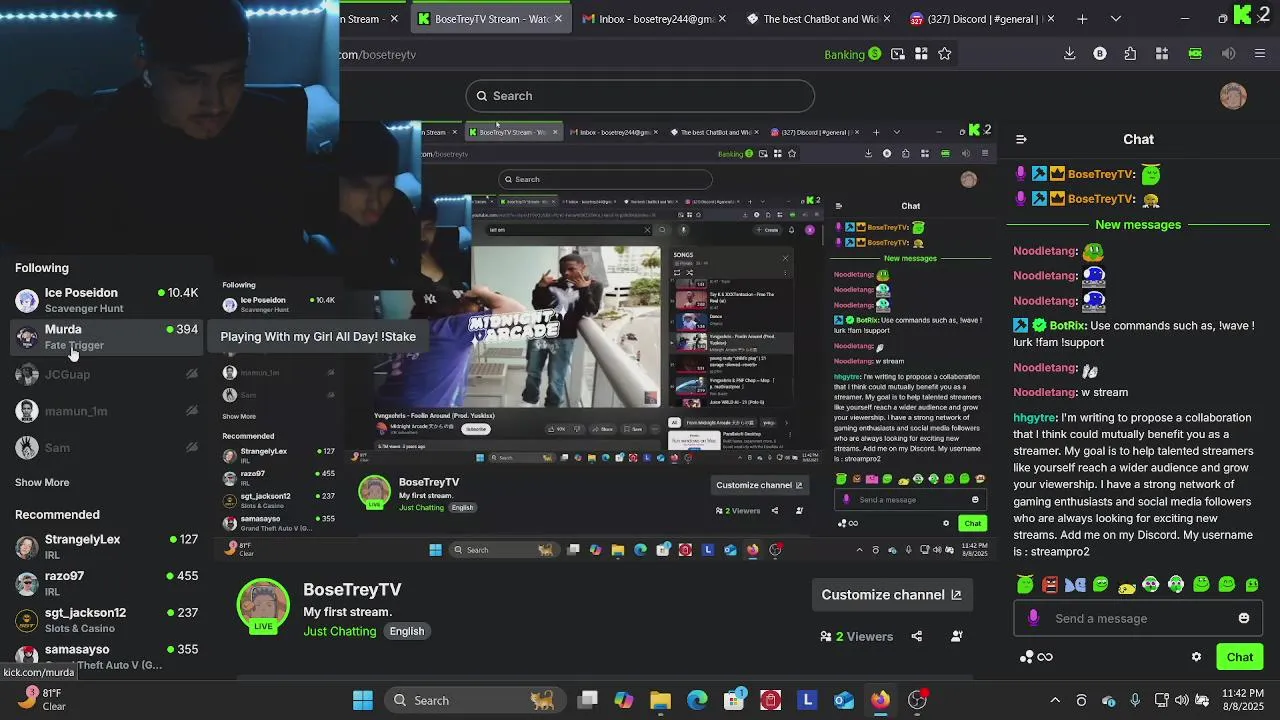Click the green ticket extension icon
This screenshot has width=1280, height=720.
[1195, 54]
